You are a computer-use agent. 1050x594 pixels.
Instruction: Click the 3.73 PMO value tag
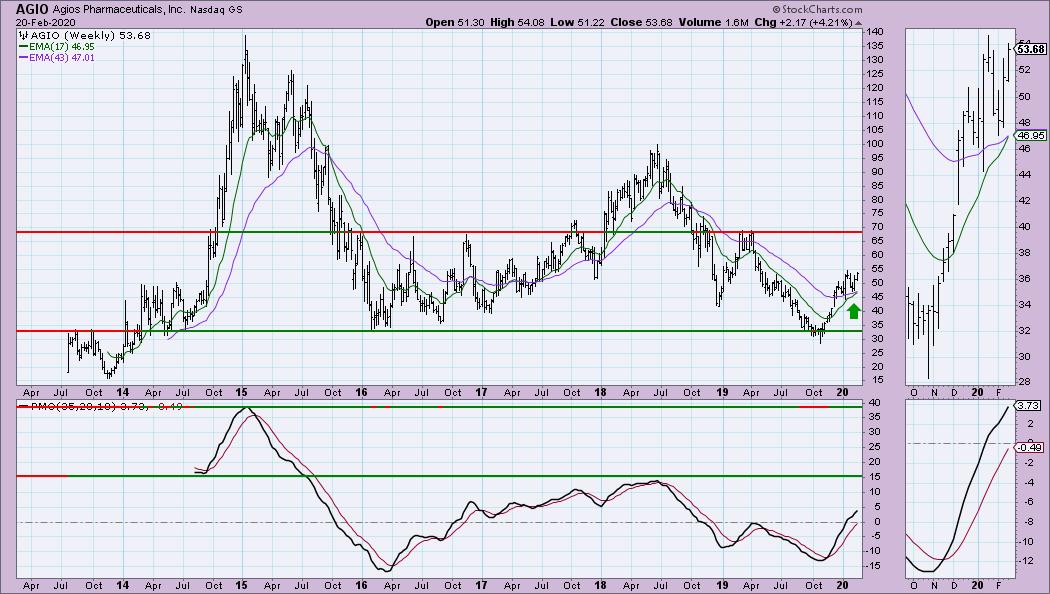1028,406
